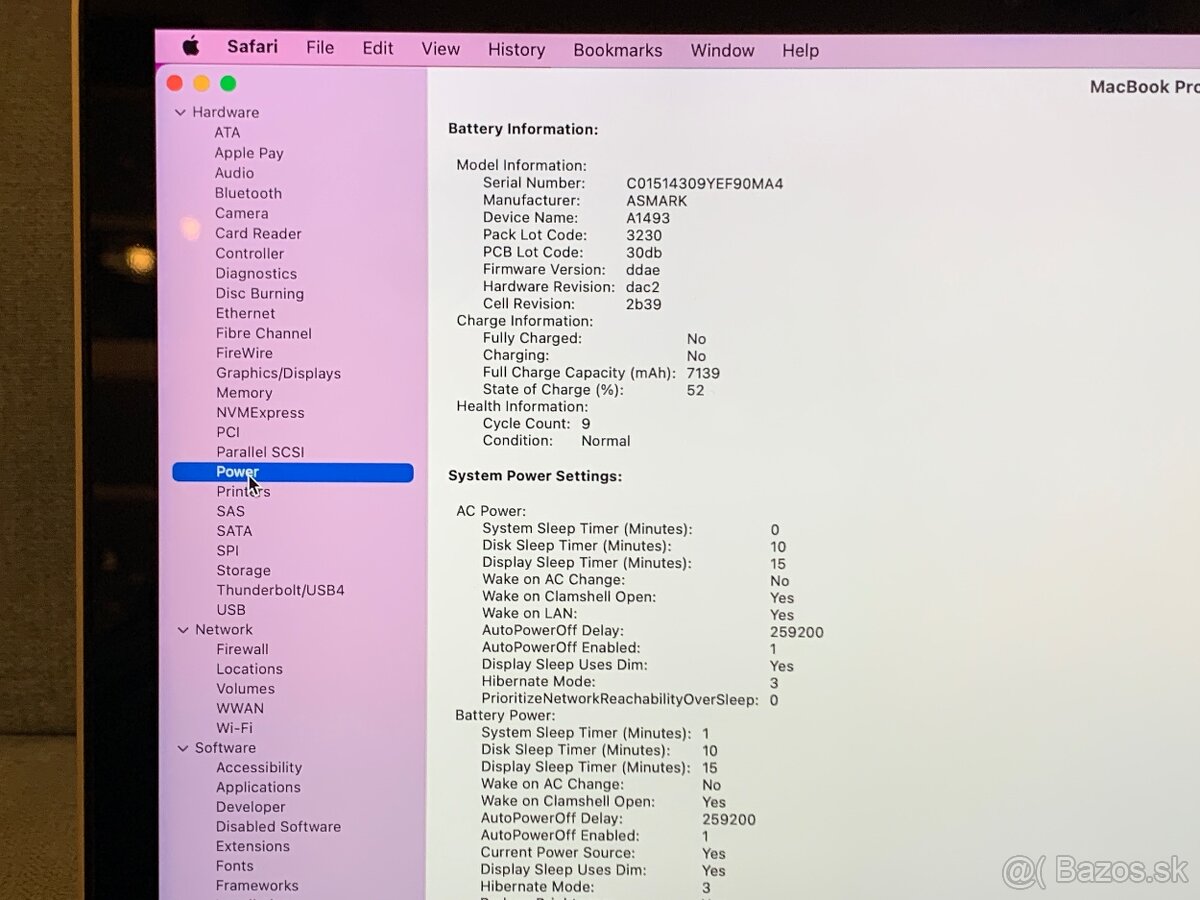1200x900 pixels.
Task: Collapse the Network section in sidebar
Action: click(x=182, y=629)
